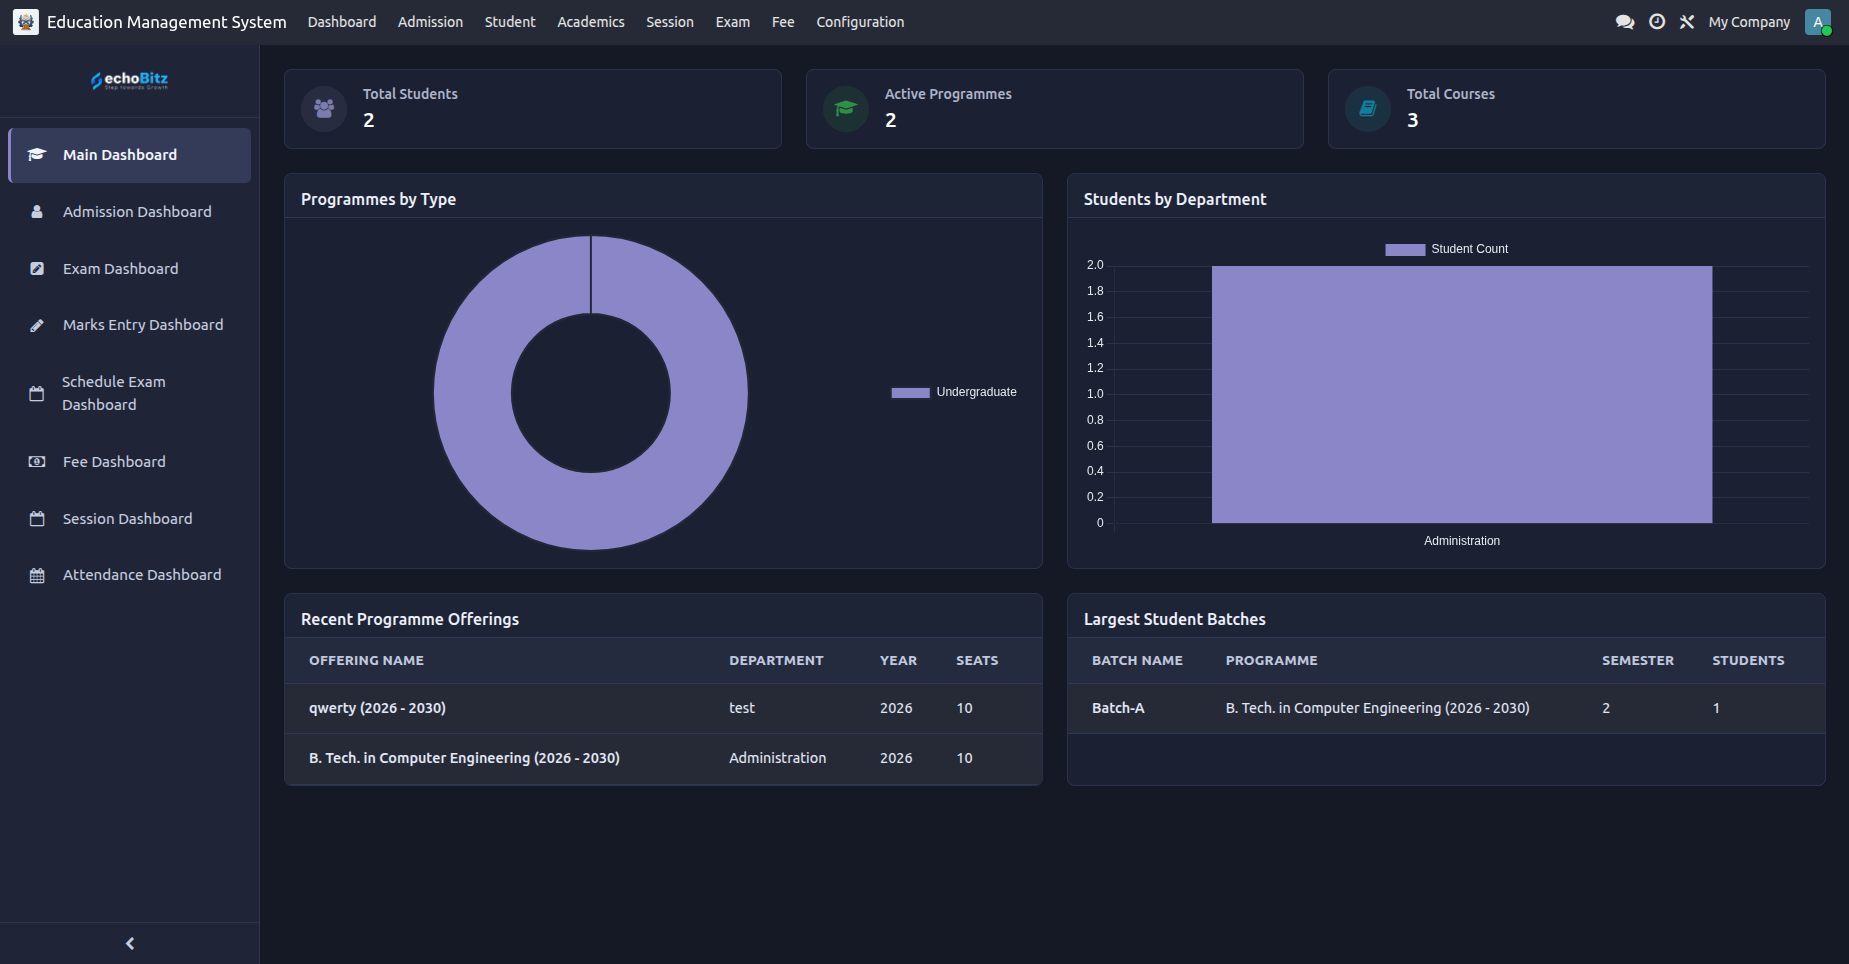Click the Administration bar in chart
This screenshot has height=964, width=1849.
(x=1462, y=394)
